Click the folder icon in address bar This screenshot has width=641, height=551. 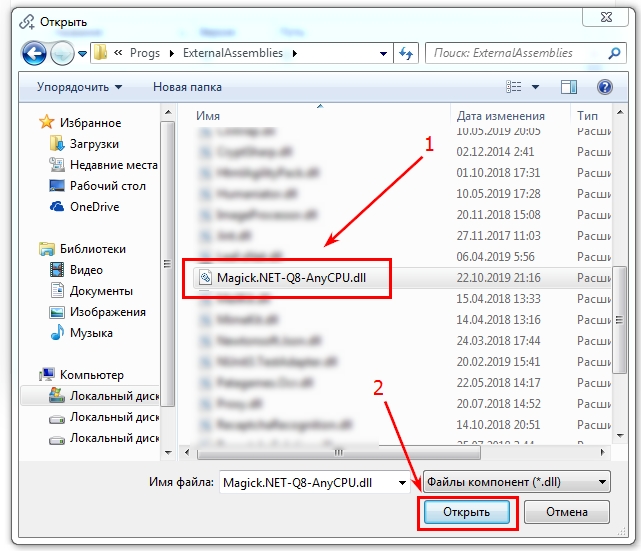(101, 53)
